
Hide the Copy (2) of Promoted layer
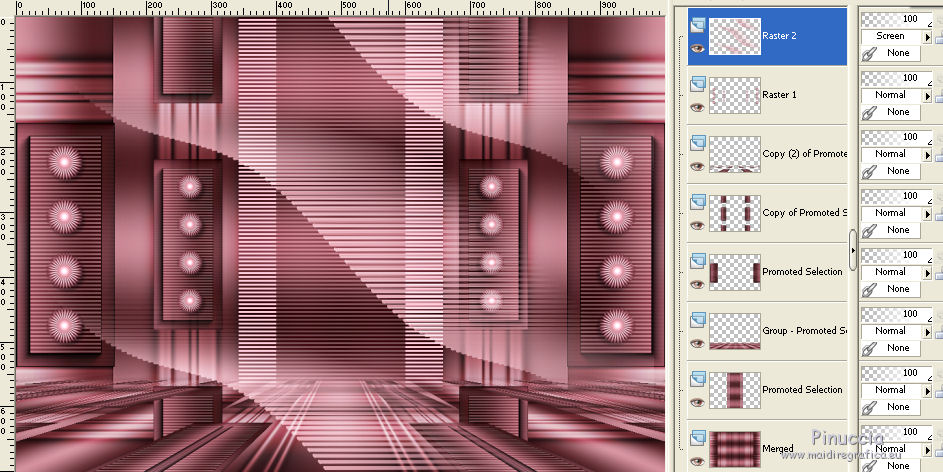point(698,166)
